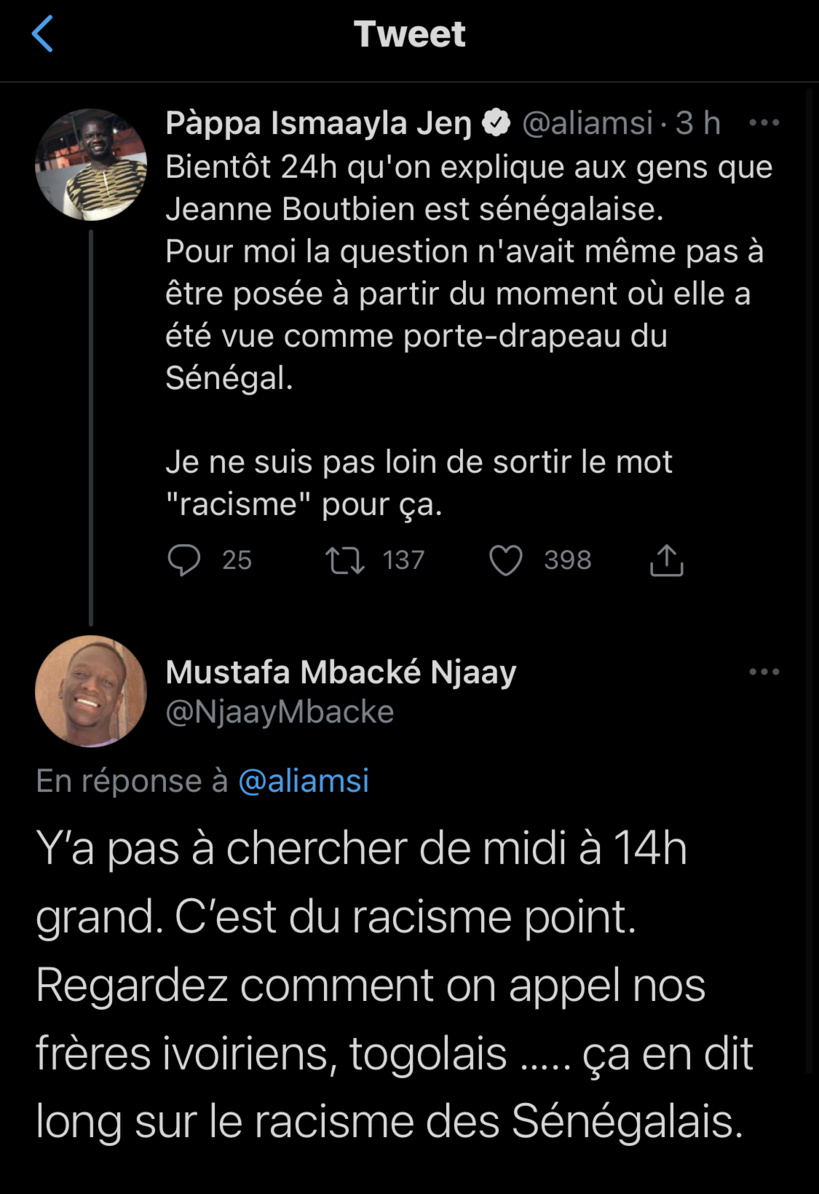Image resolution: width=819 pixels, height=1194 pixels.
Task: Open the more options menu on Mustafa's reply
Action: (x=765, y=671)
